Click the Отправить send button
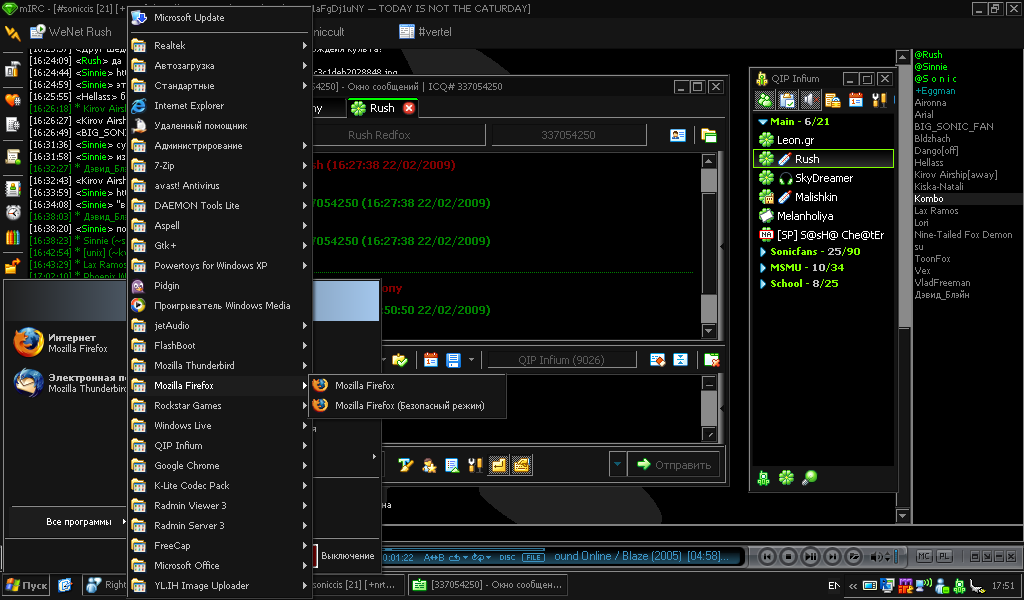The height and width of the screenshot is (600, 1024). click(x=673, y=464)
